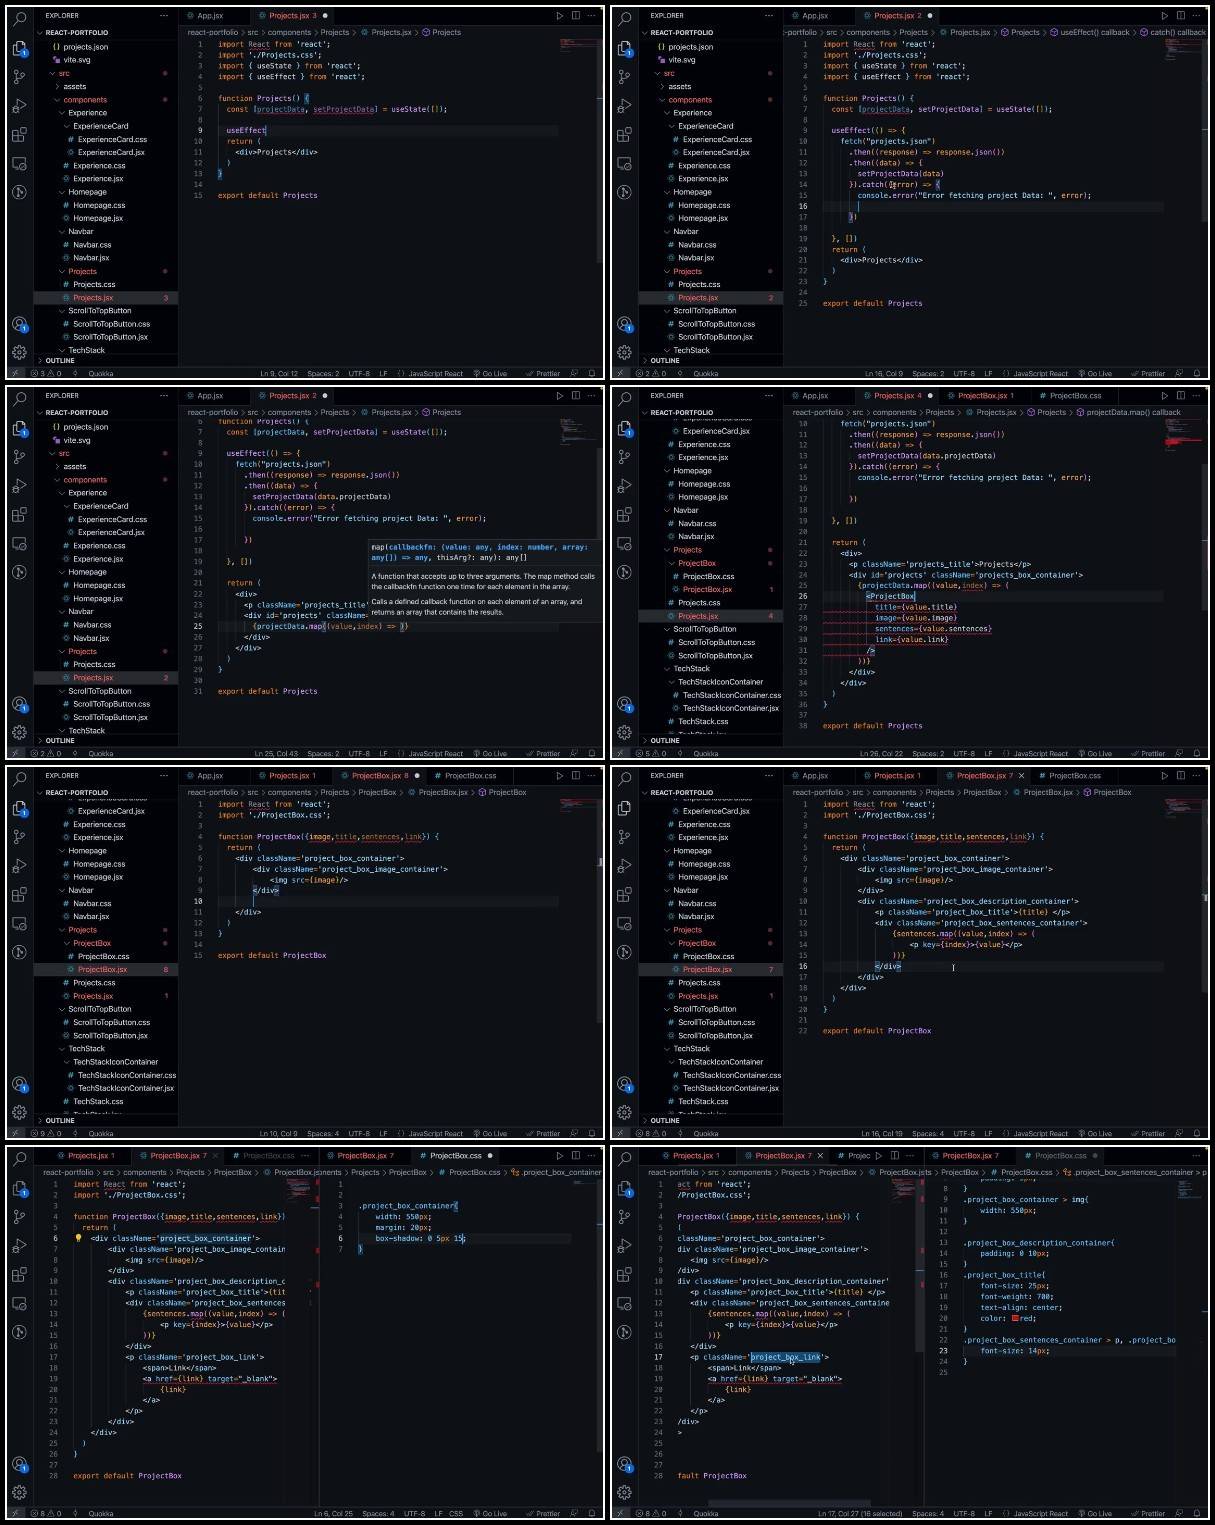The height and width of the screenshot is (1525, 1215).
Task: Open TechStackIconContainer.jsx in the Ln 16, Col 19 explorer
Action: pyautogui.click(x=730, y=1088)
